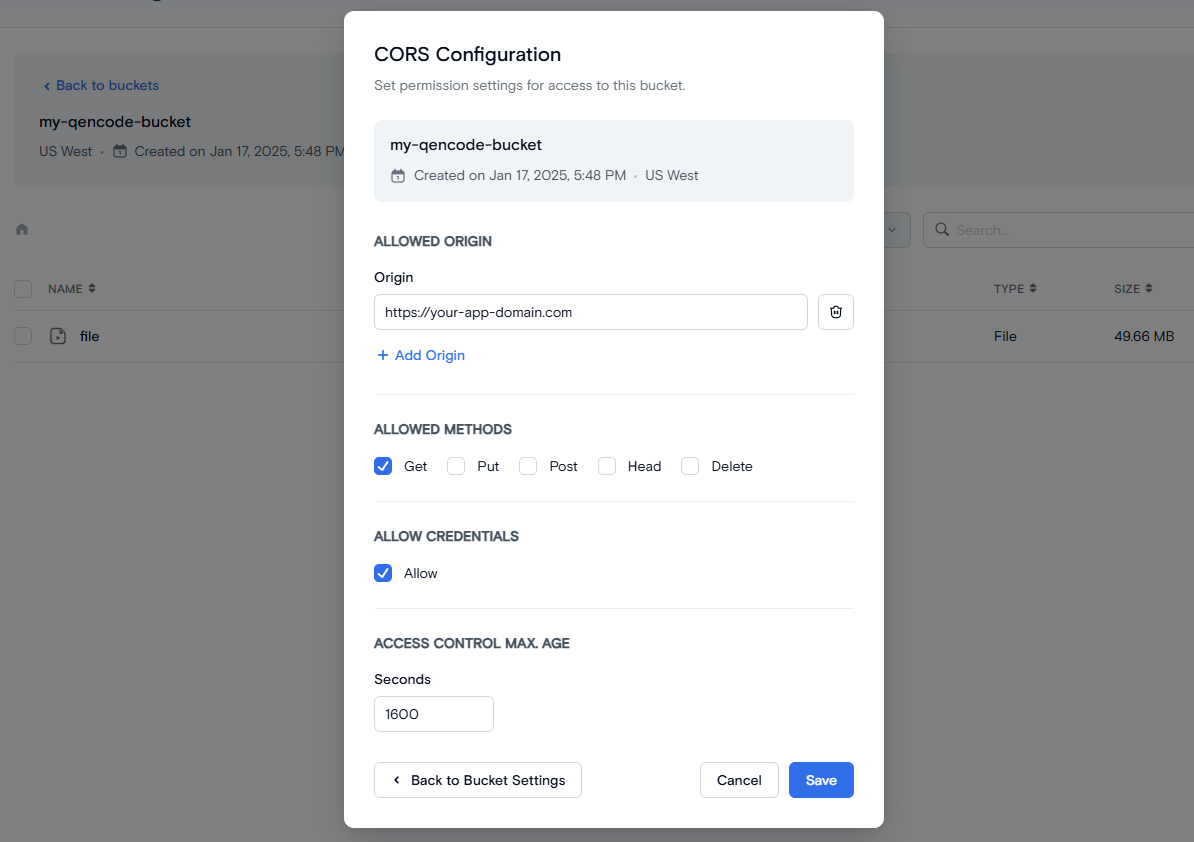1194x842 pixels.
Task: Click the home breadcrumb icon
Action: pyautogui.click(x=22, y=229)
